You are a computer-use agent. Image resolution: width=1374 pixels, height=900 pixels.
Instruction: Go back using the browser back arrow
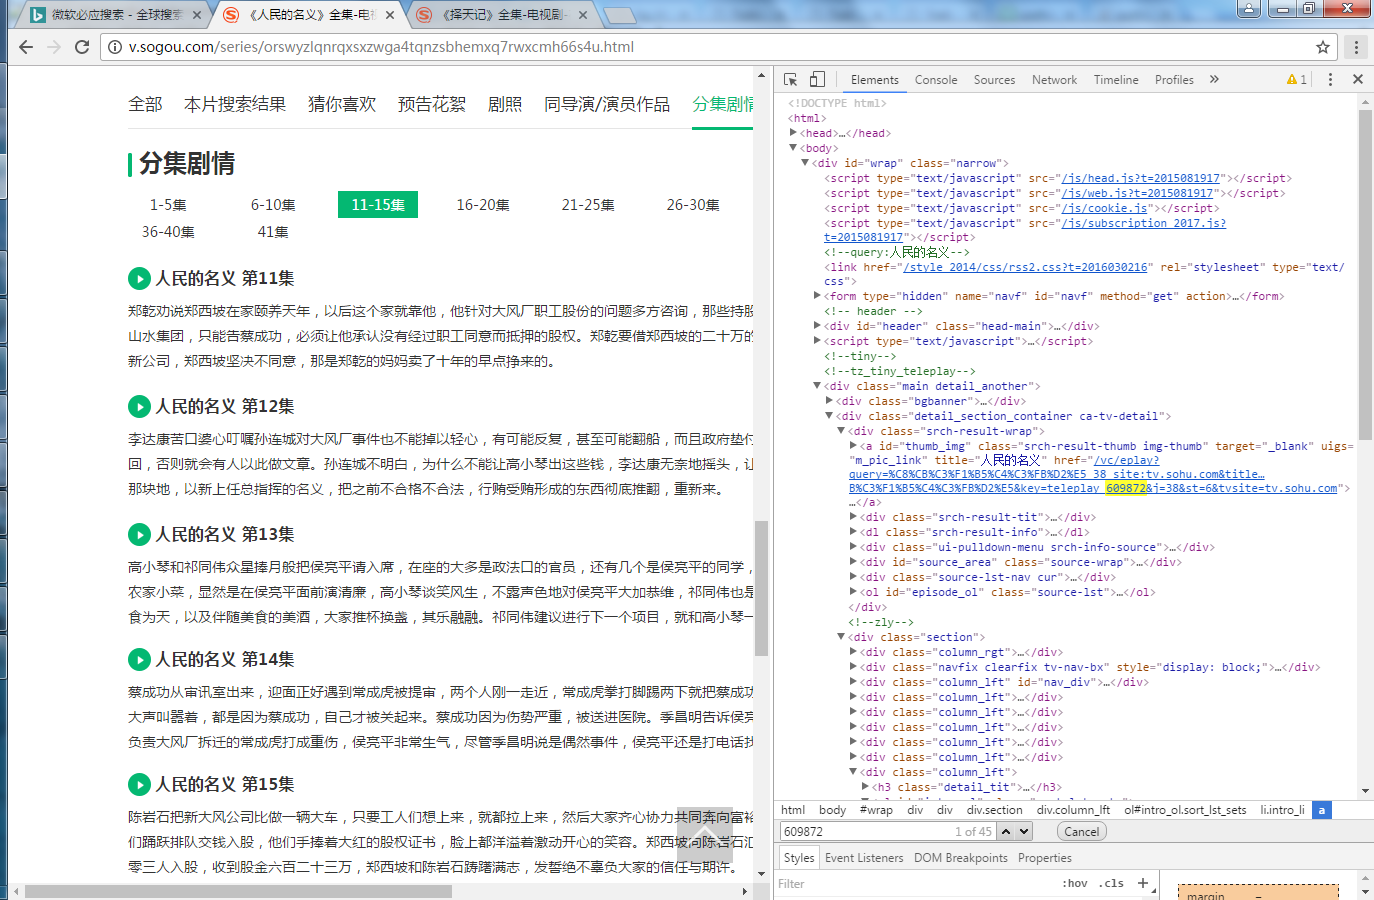pos(25,46)
